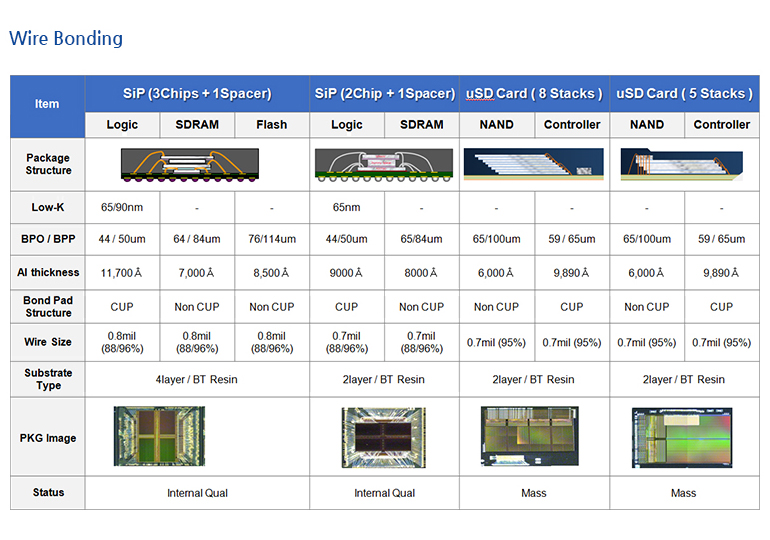Image resolution: width=770 pixels, height=540 pixels.
Task: Open the 3-chip SiP package structure diagram
Action: pyautogui.click(x=197, y=164)
